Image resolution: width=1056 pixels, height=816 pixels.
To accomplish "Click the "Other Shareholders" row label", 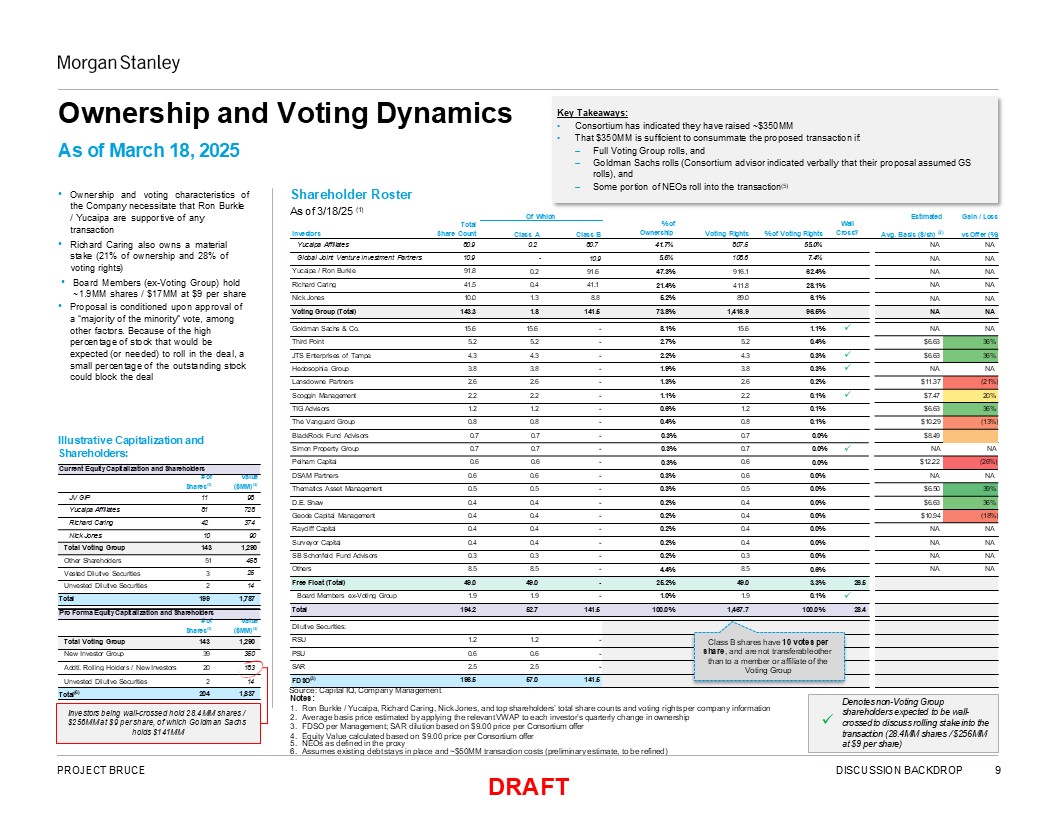I will [92, 561].
